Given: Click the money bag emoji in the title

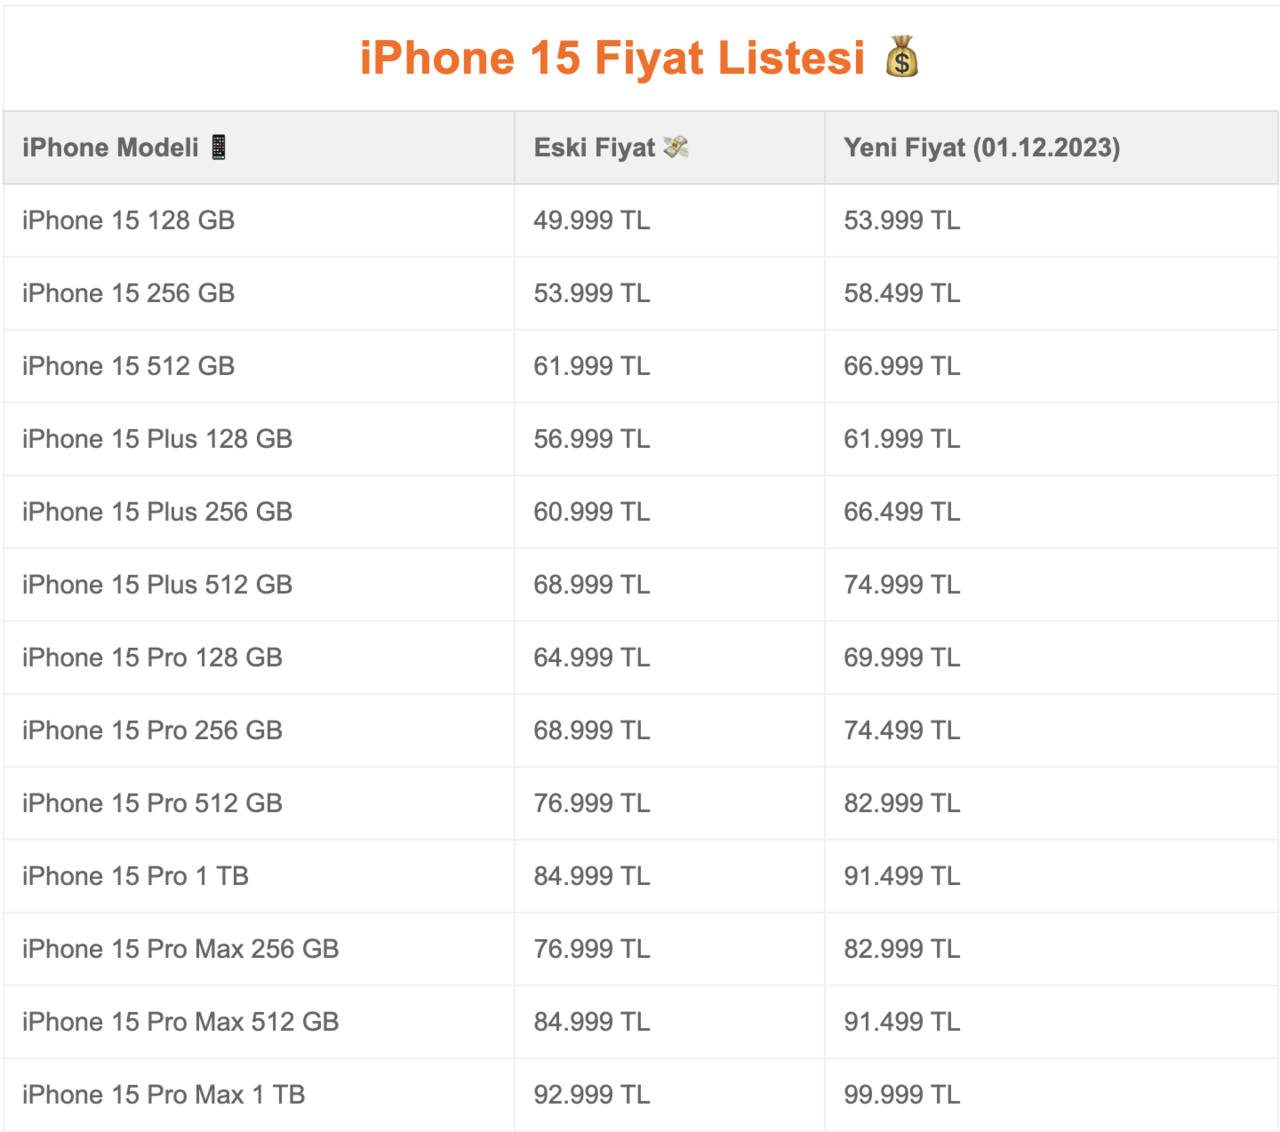Looking at the screenshot, I should pos(901,57).
